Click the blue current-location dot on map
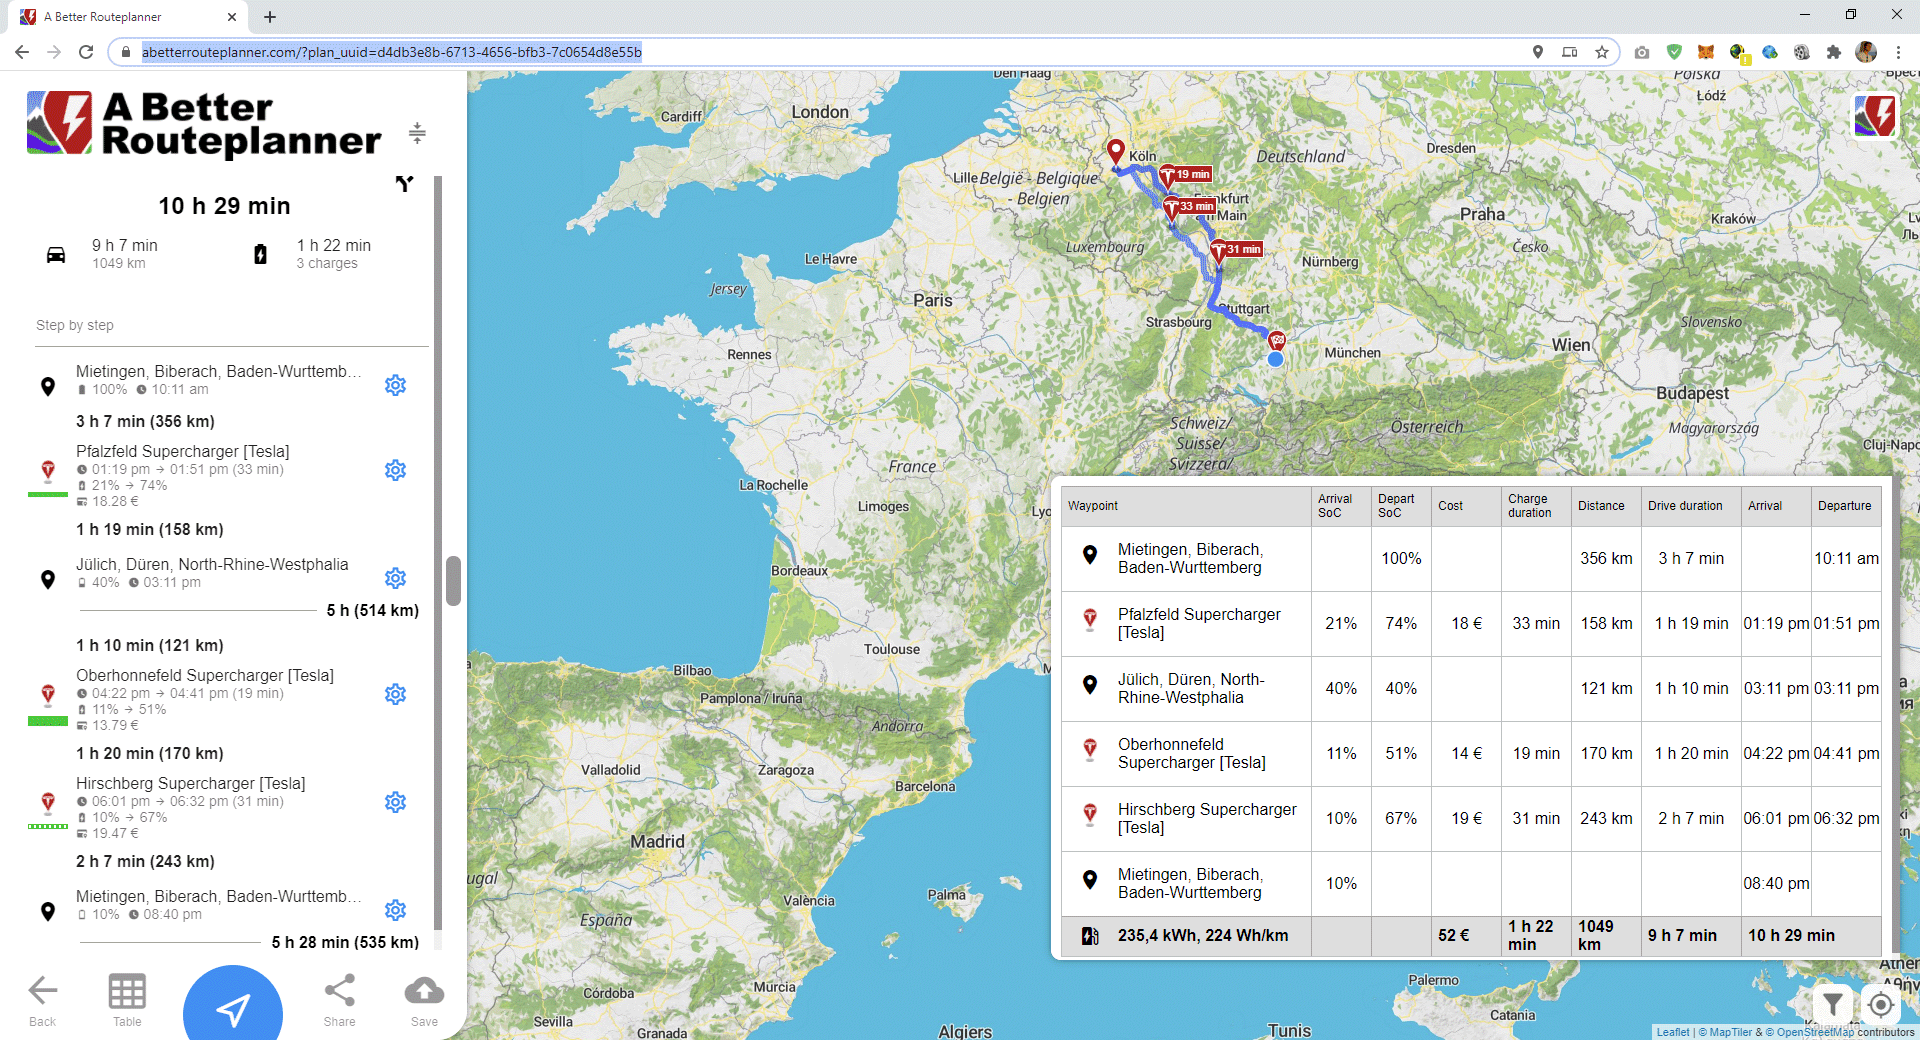Image resolution: width=1920 pixels, height=1040 pixels. coord(1275,359)
